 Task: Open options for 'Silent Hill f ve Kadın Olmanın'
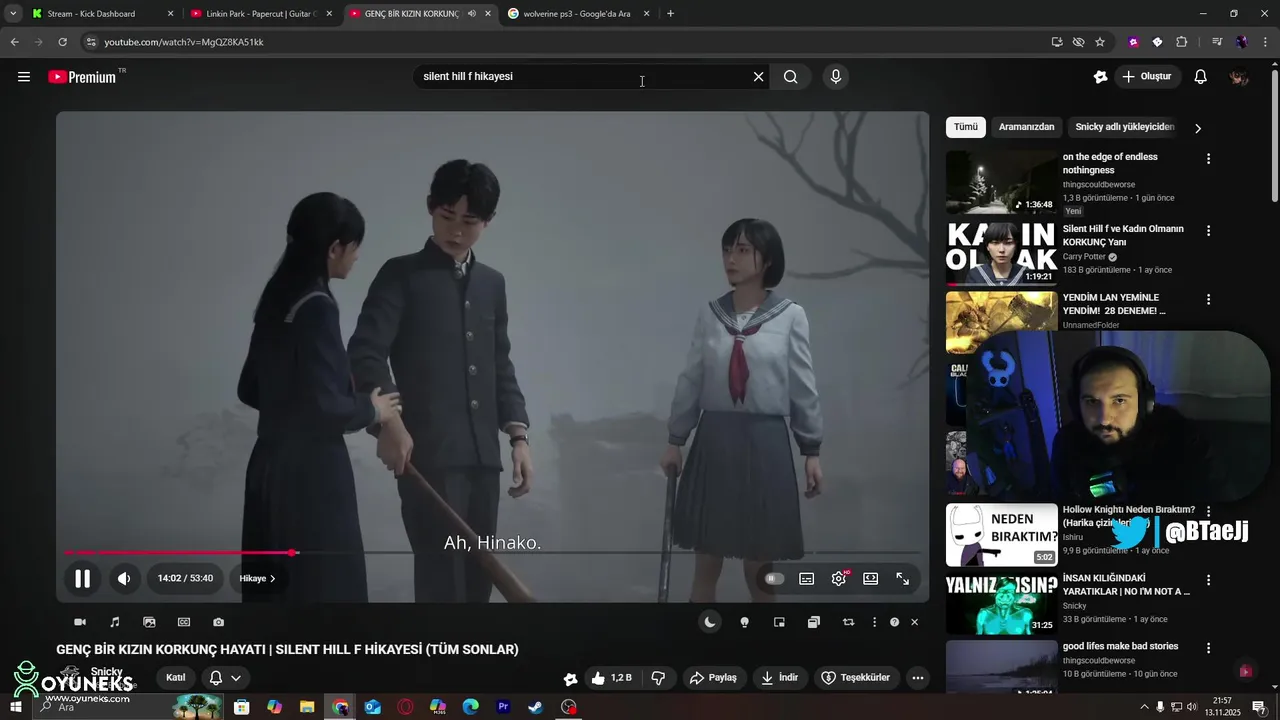click(x=1208, y=231)
